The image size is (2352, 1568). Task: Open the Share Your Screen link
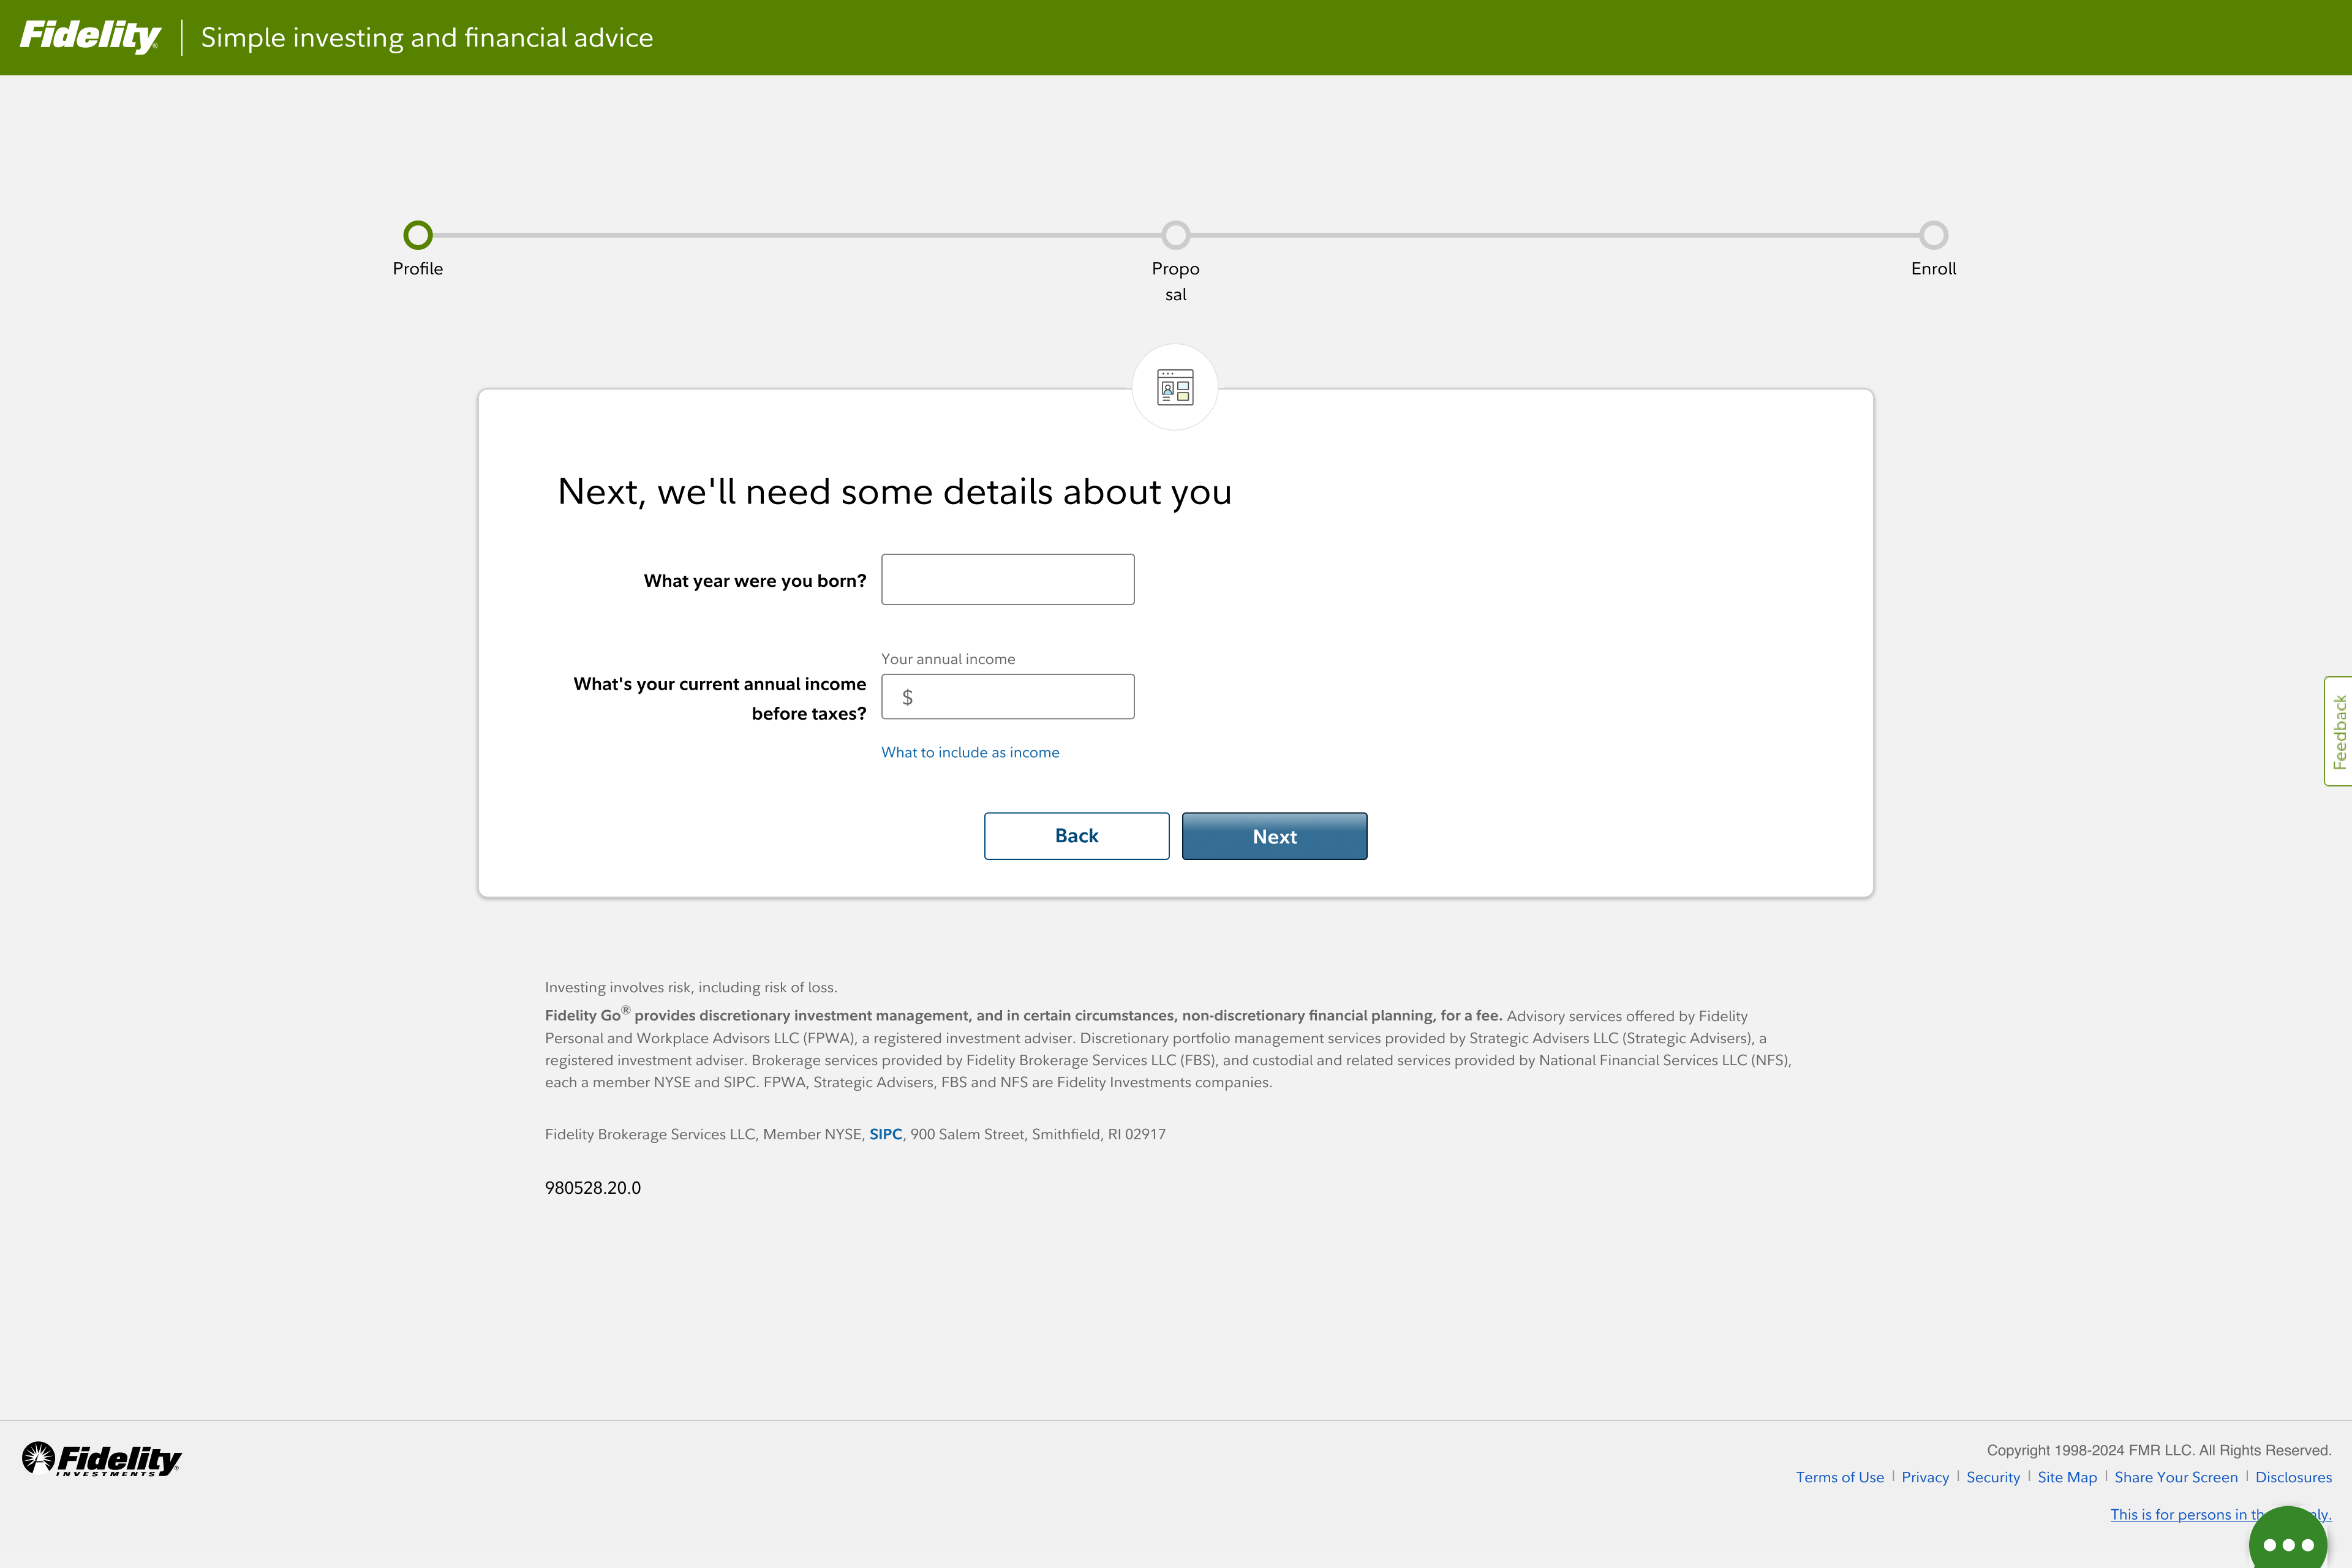(x=2176, y=1477)
